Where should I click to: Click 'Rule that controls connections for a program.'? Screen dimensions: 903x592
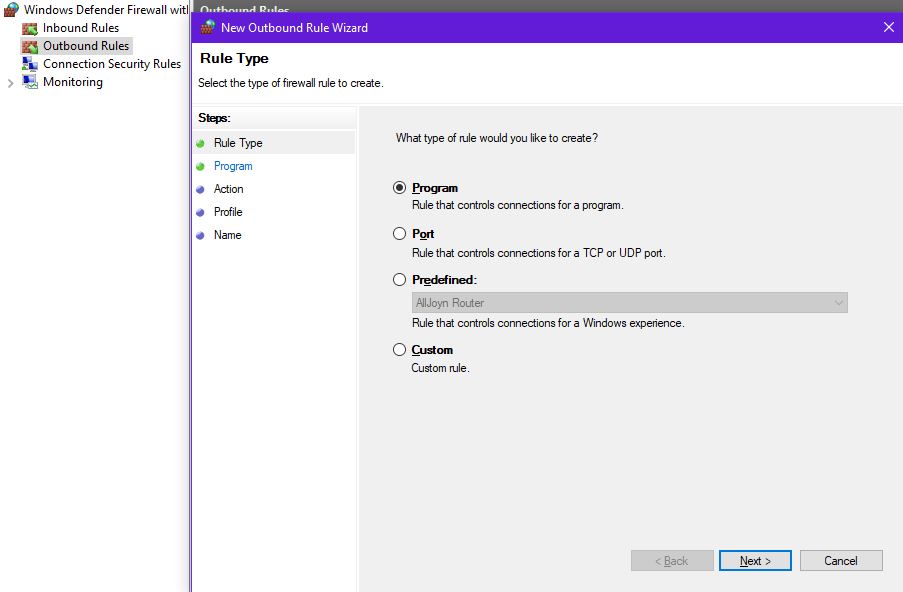click(x=518, y=205)
